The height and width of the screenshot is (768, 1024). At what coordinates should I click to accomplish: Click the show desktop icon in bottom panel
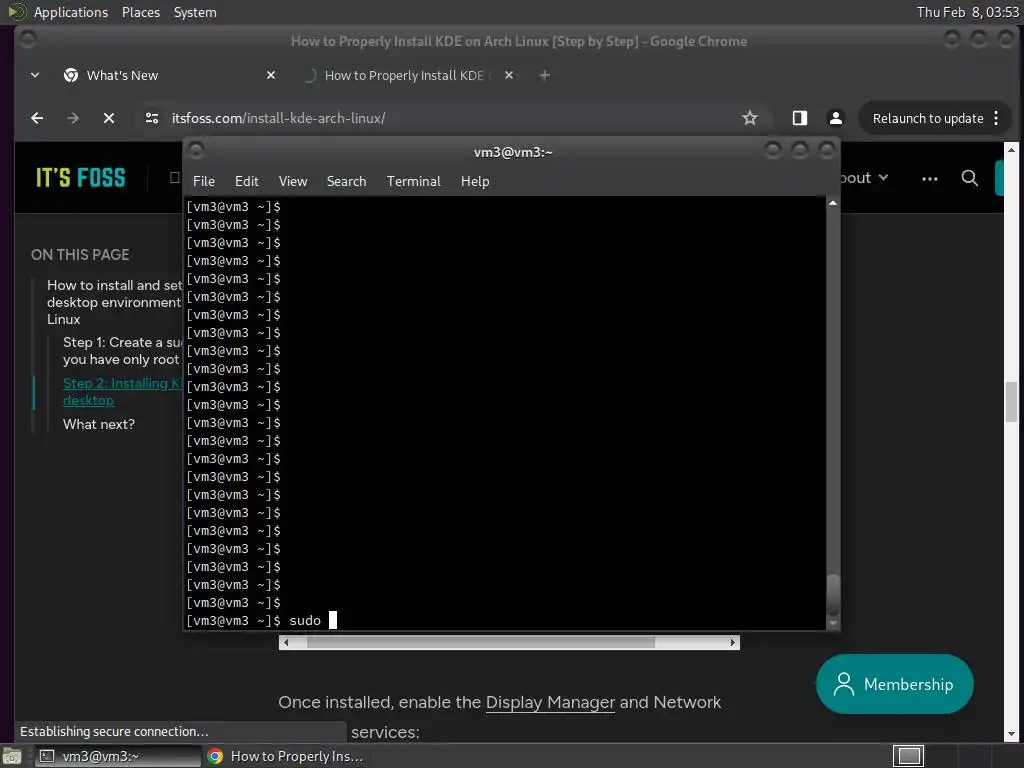[x=11, y=756]
